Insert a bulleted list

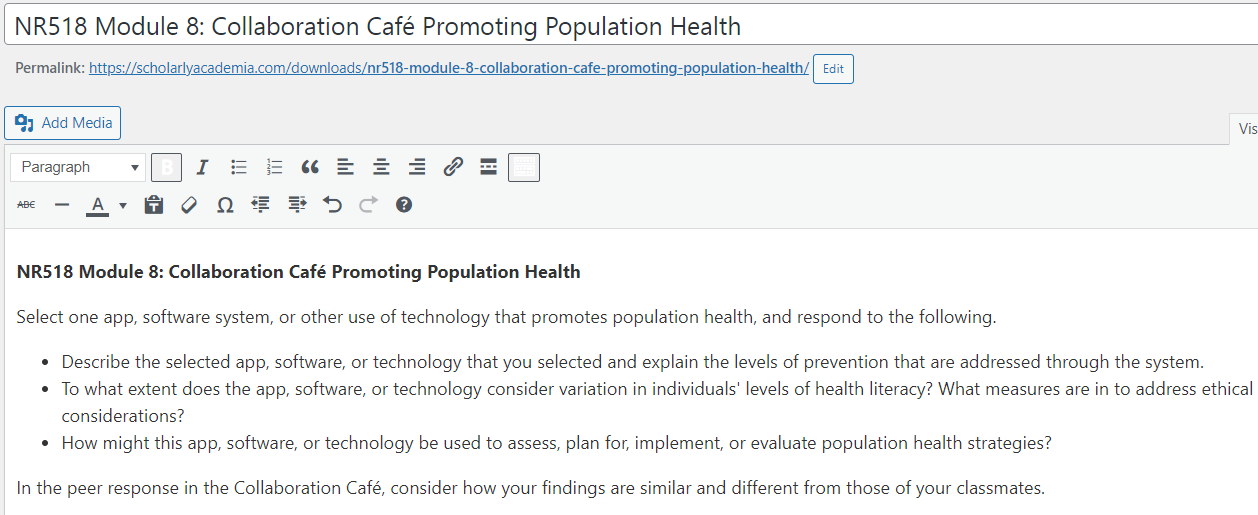click(239, 167)
